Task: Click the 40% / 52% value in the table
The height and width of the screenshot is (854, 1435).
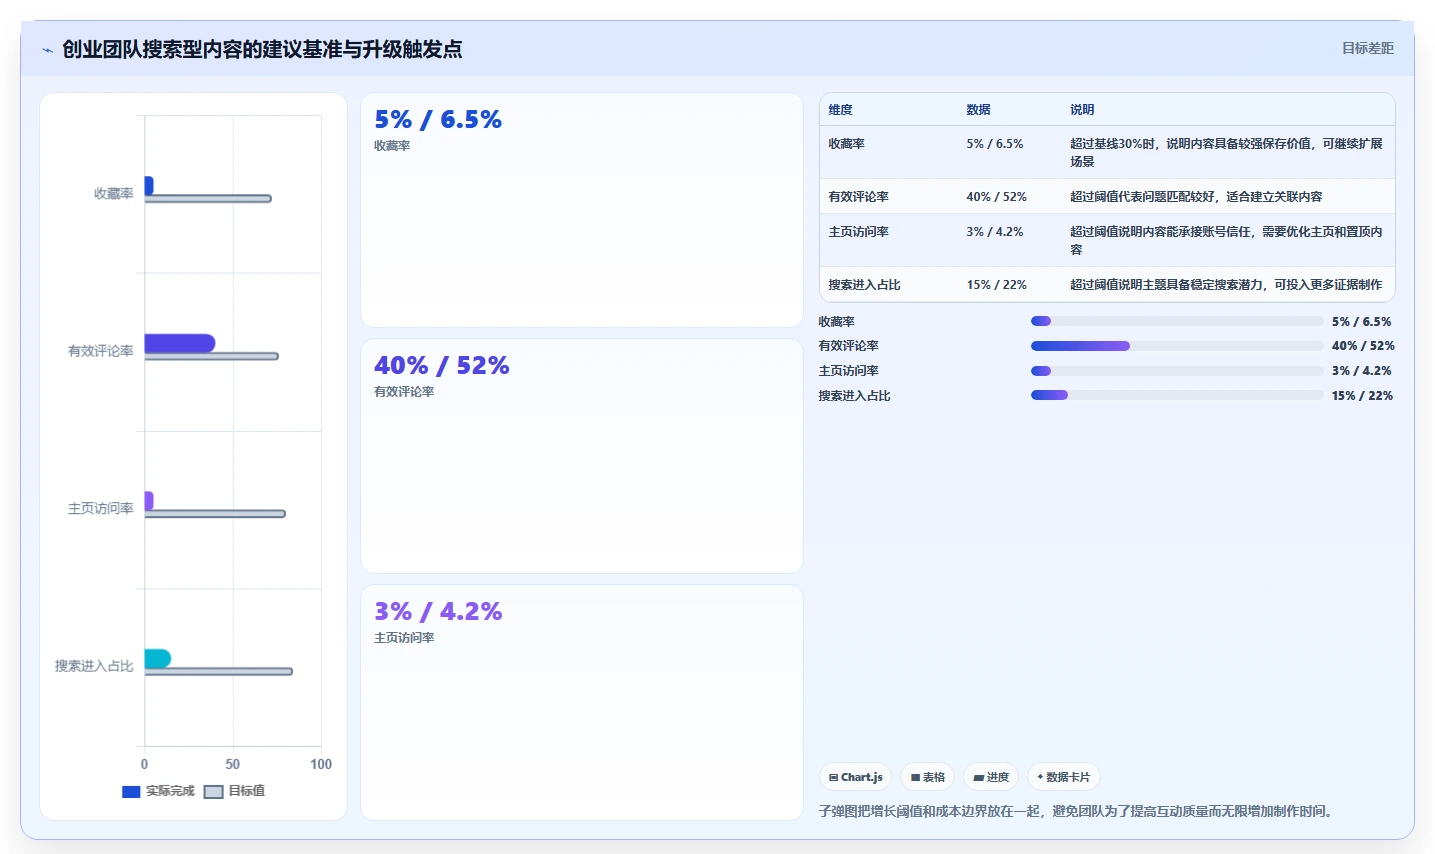Action: [996, 197]
